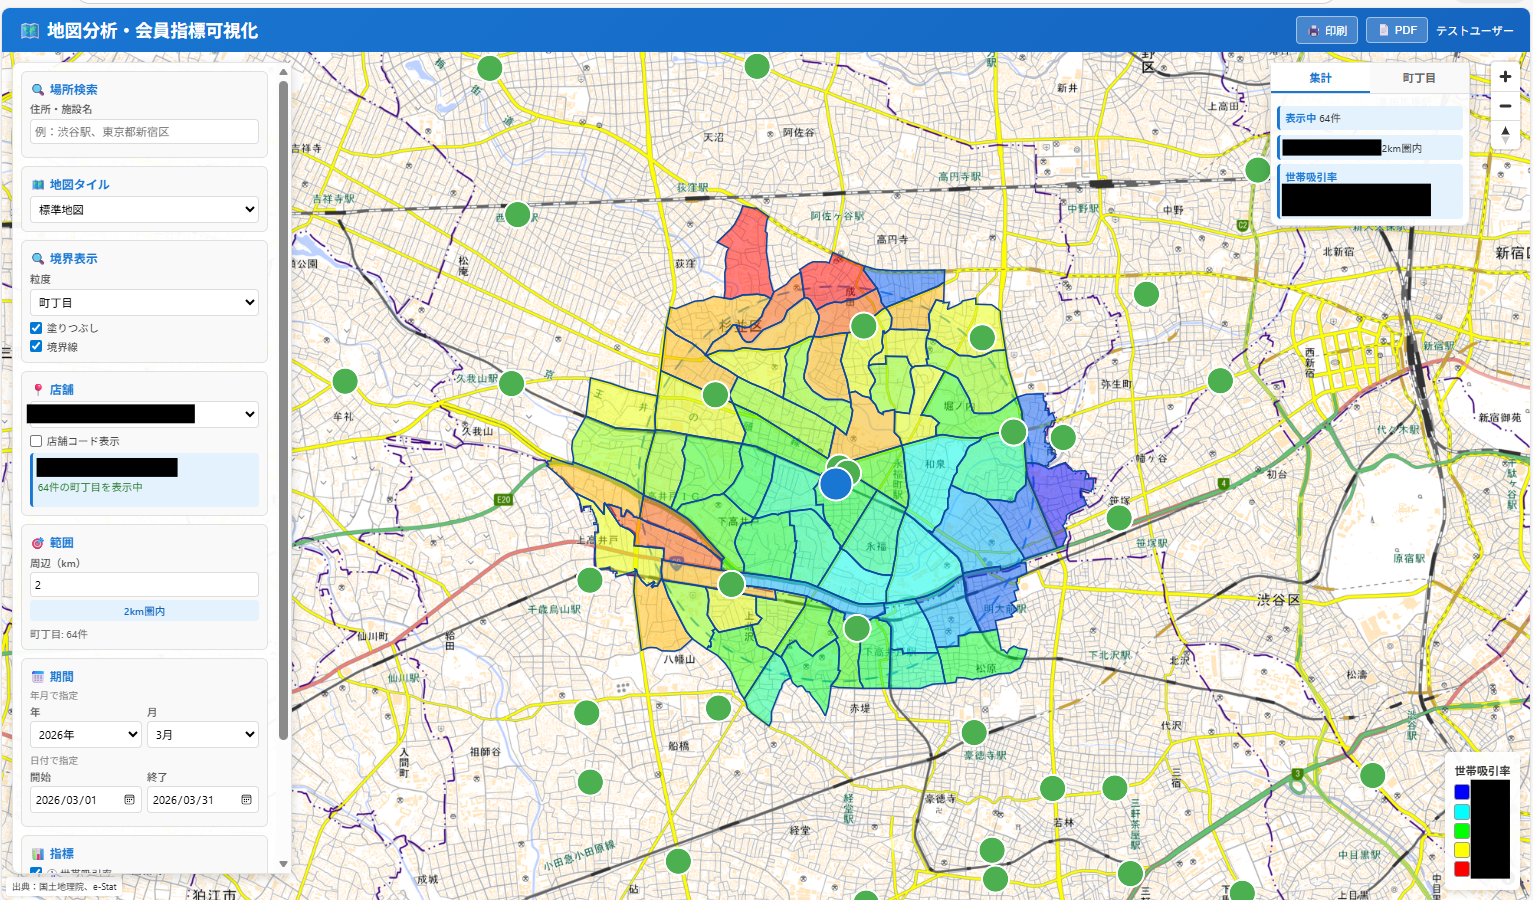Image resolution: width=1533 pixels, height=900 pixels.
Task: Click the red swatch in 世帯吸引率 legend
Action: 1461,869
